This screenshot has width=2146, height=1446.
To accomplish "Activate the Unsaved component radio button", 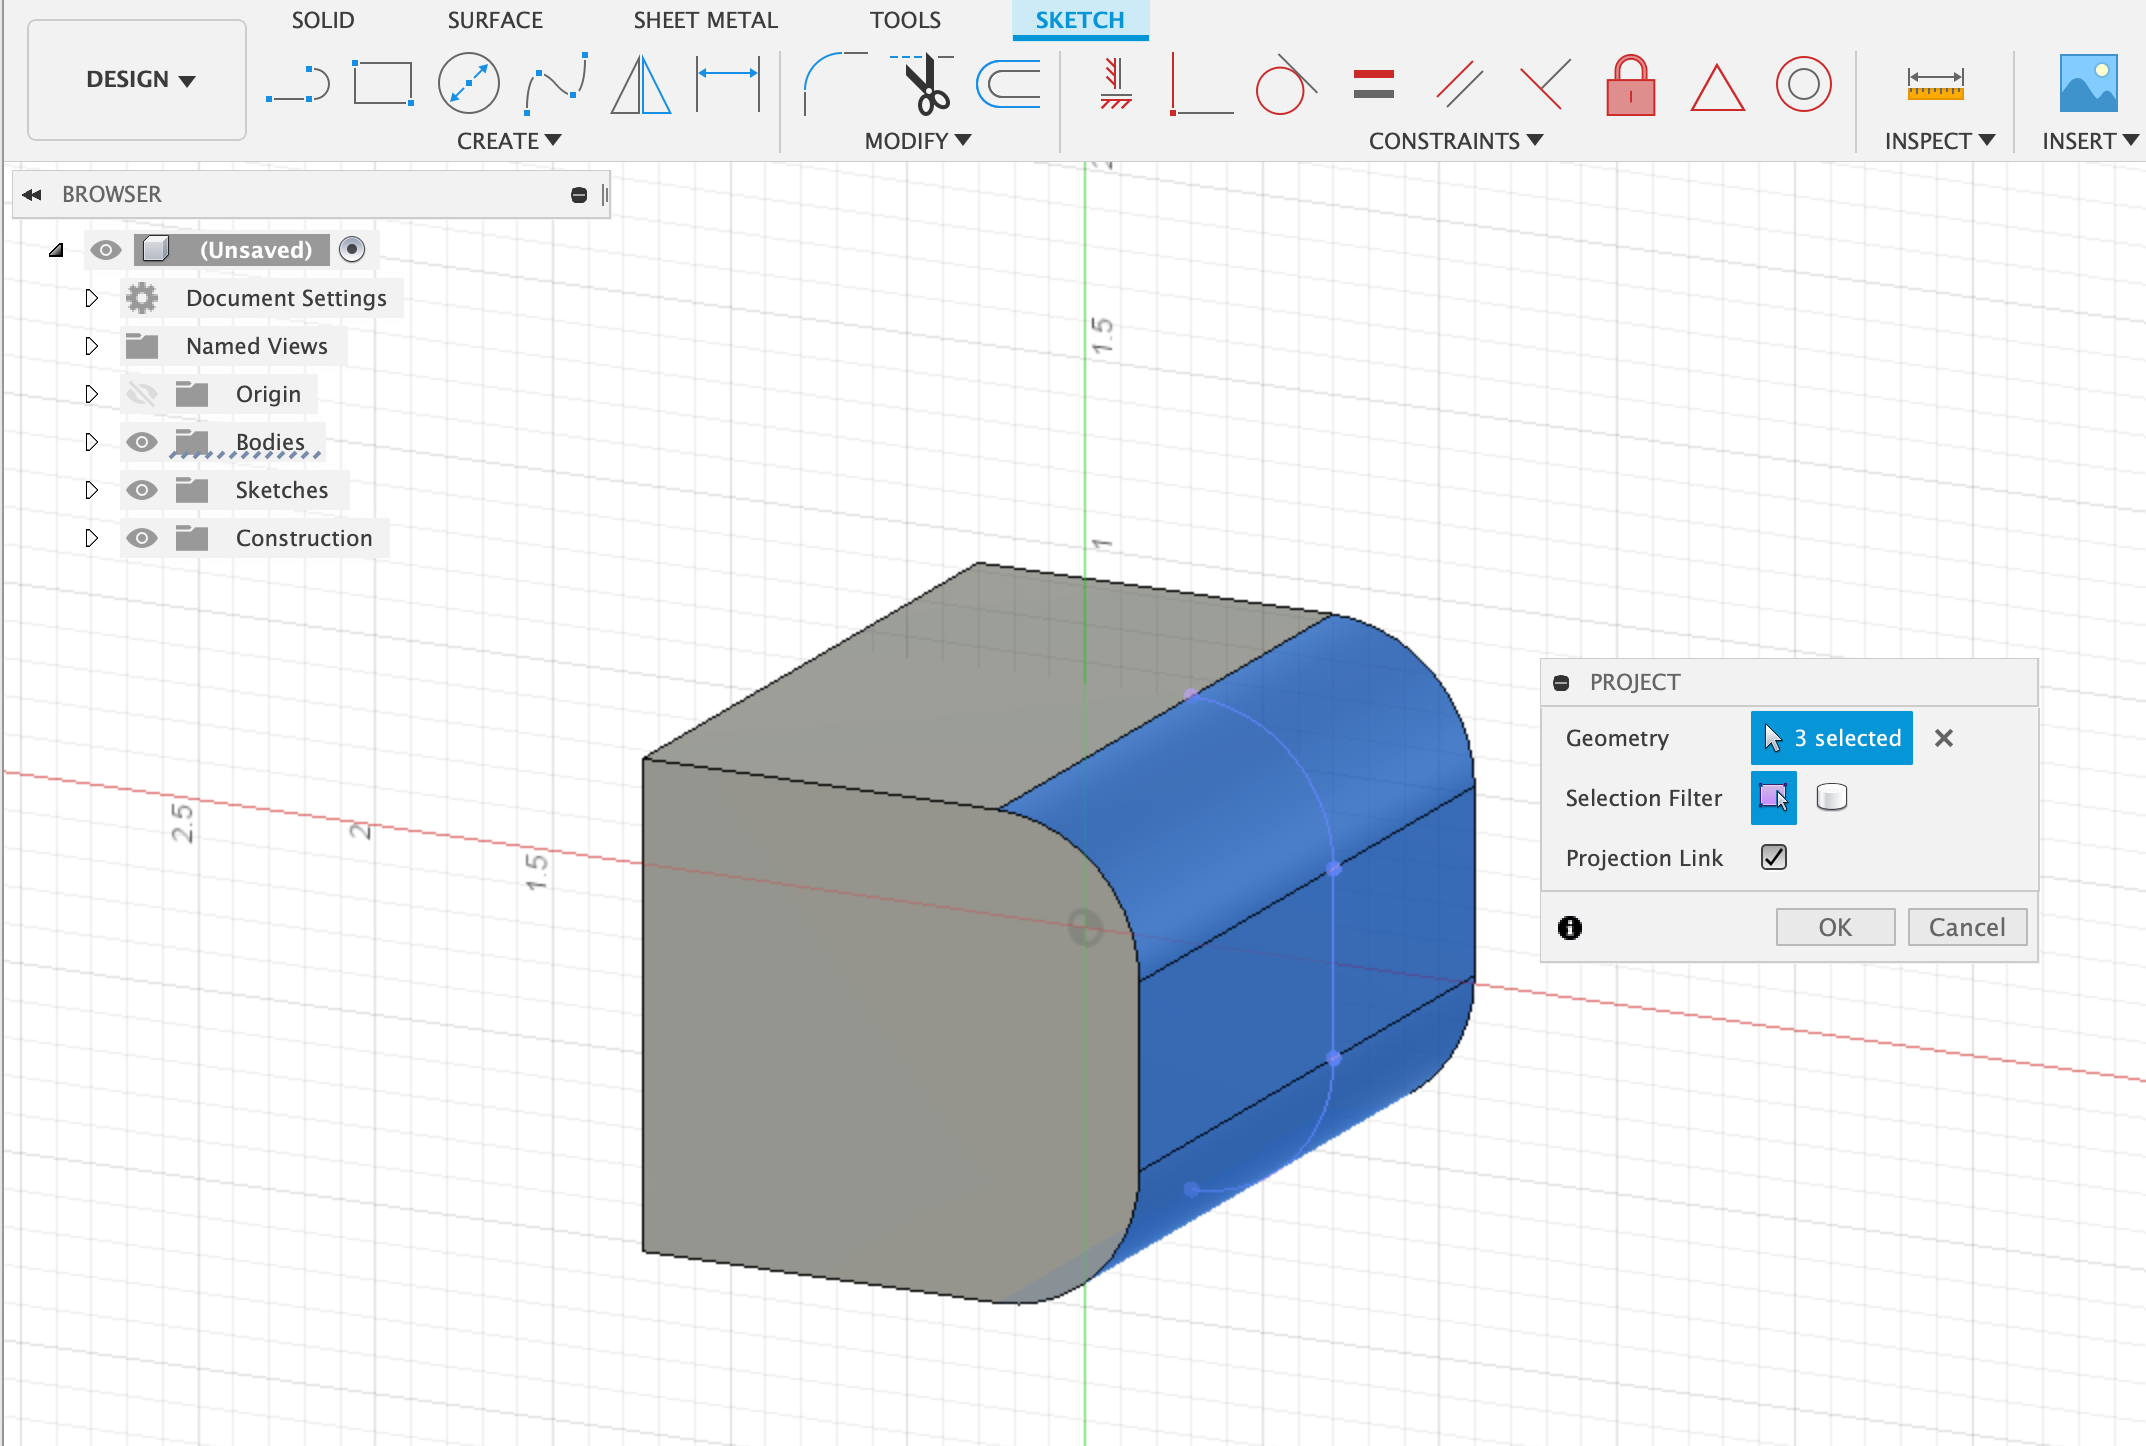I will coord(352,249).
